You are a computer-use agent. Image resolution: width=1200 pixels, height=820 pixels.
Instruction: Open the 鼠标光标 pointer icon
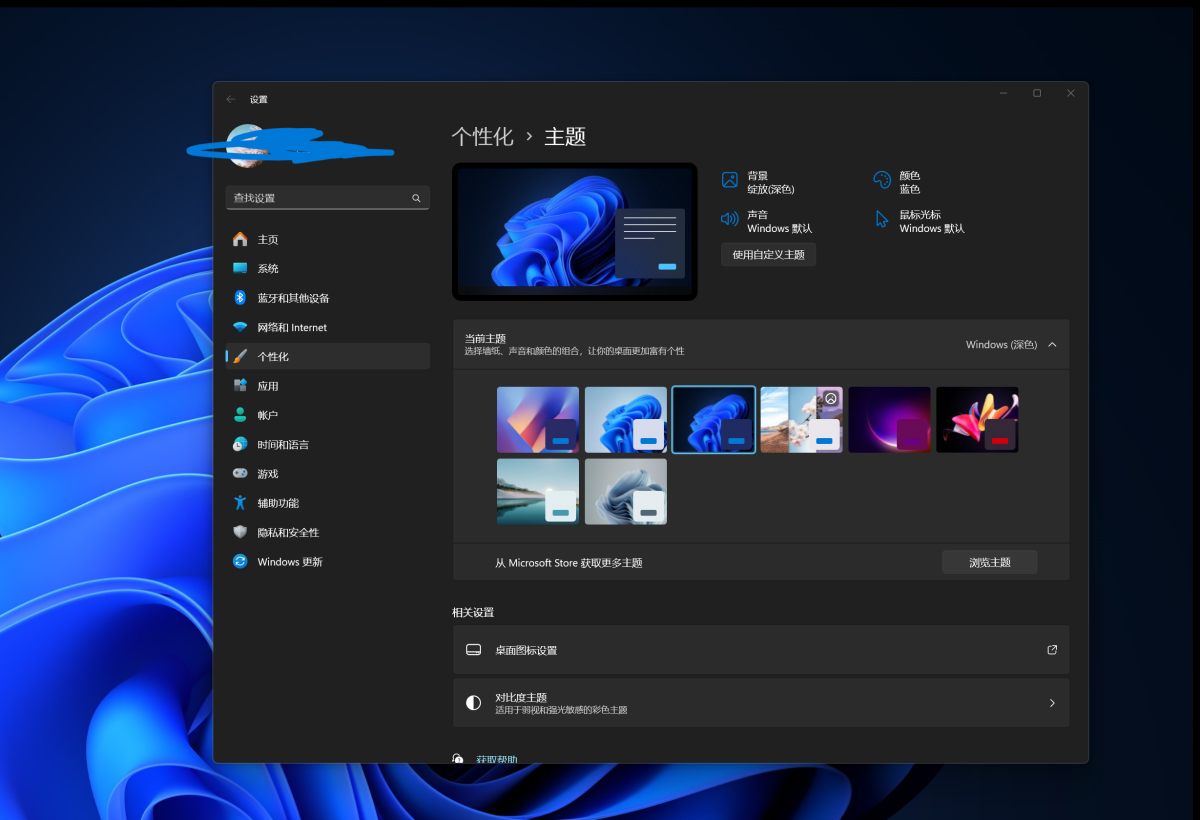882,220
